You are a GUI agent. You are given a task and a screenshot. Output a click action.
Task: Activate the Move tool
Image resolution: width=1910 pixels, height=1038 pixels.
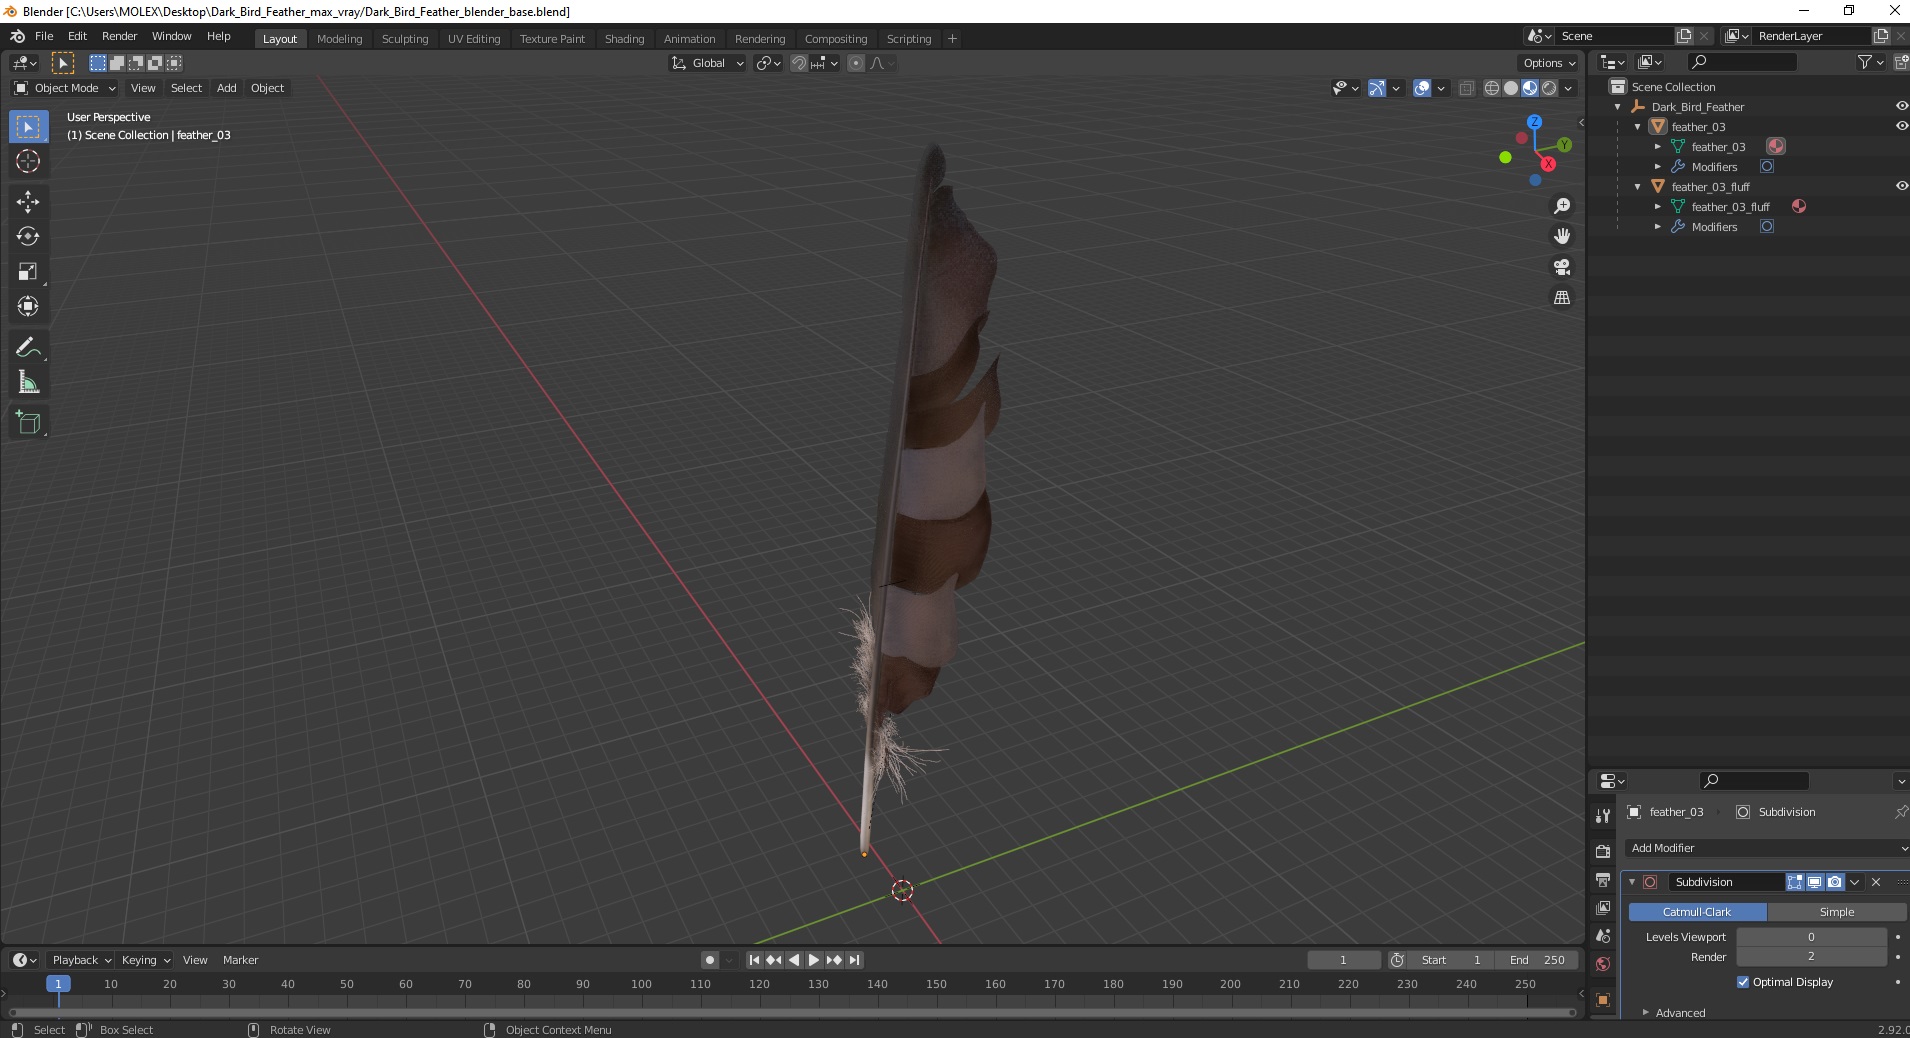coord(28,201)
